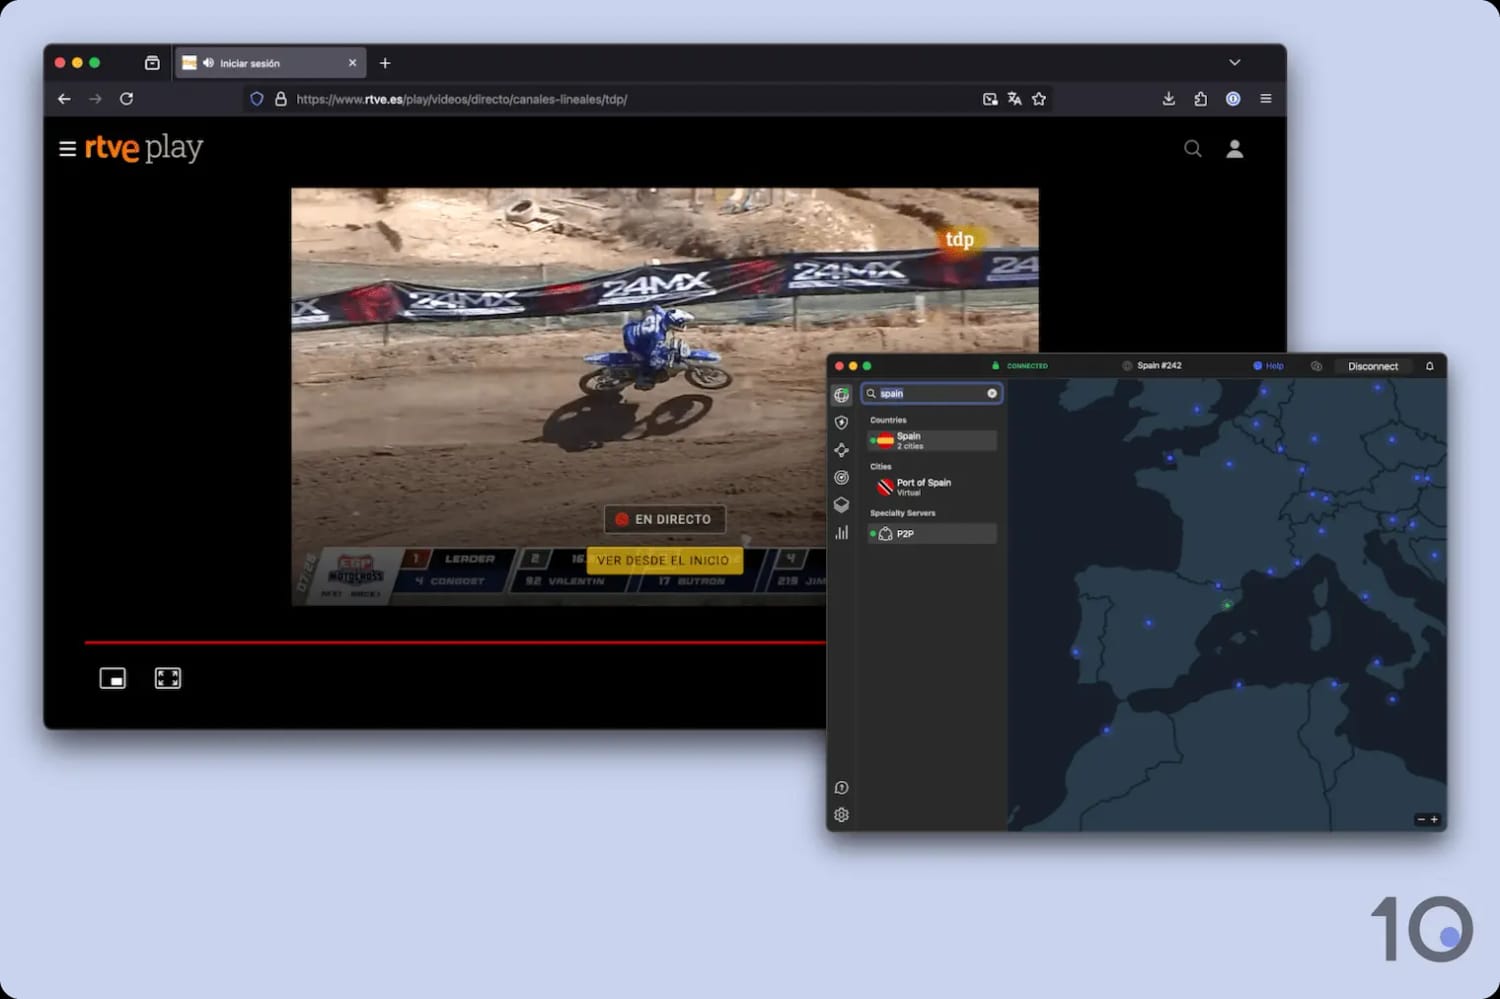
Task: Open the VPN help bubble sidebar icon
Action: click(841, 788)
